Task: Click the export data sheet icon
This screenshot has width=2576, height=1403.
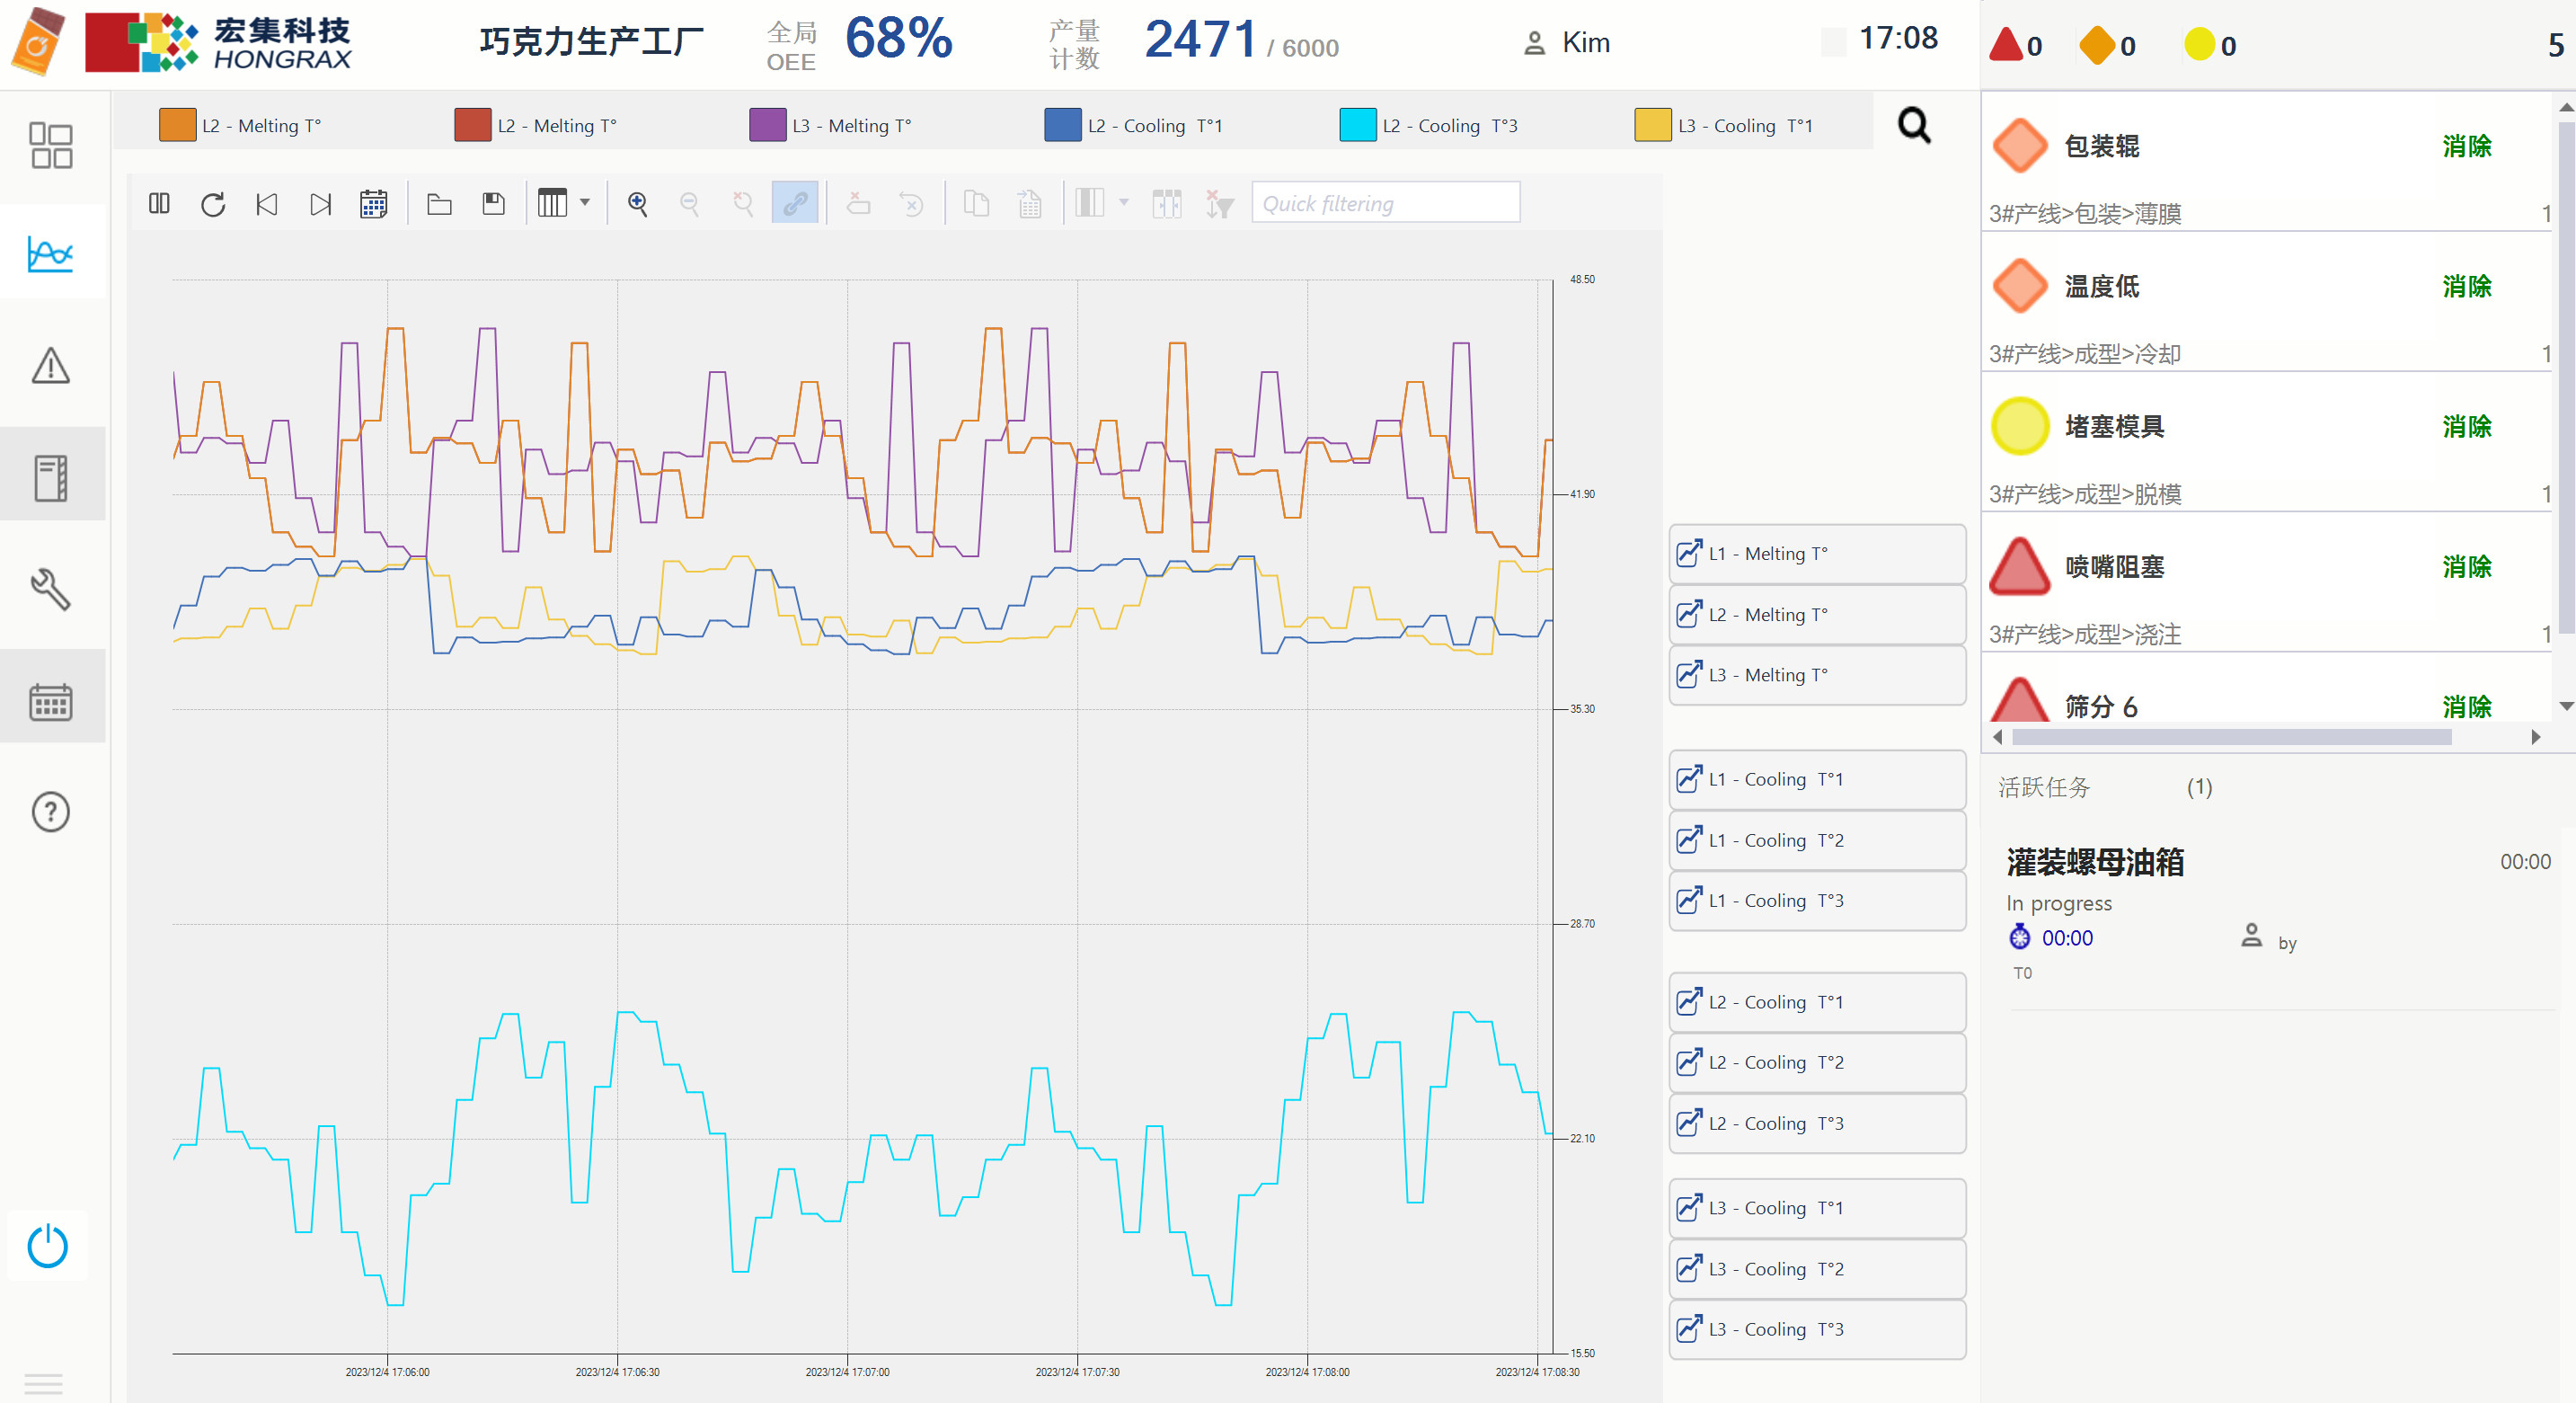Action: click(x=1030, y=204)
